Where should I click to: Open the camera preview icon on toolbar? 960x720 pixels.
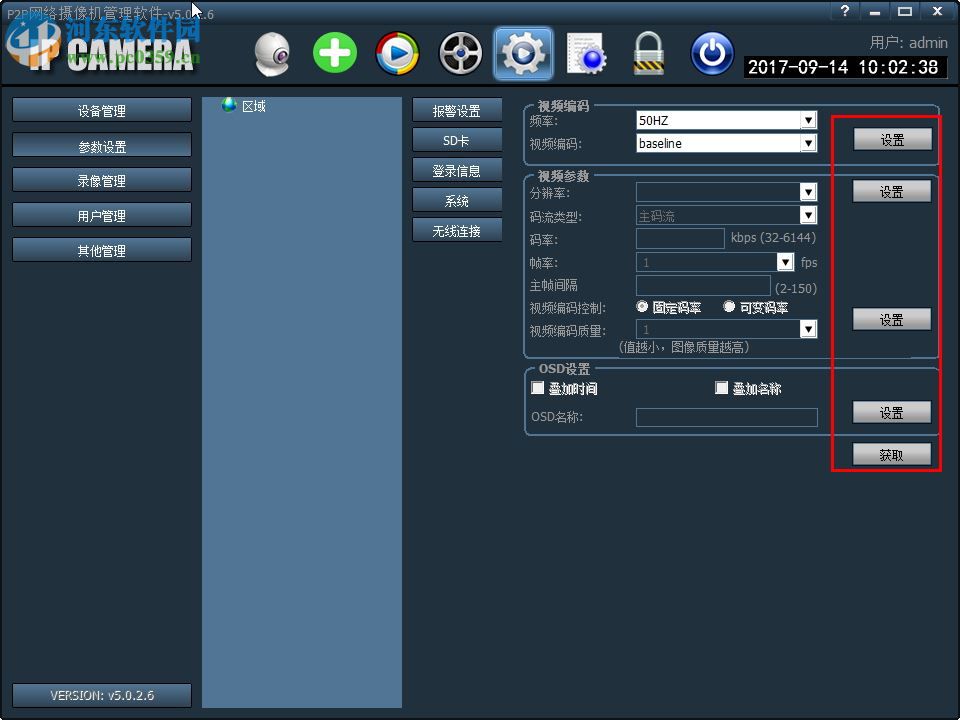coord(271,53)
